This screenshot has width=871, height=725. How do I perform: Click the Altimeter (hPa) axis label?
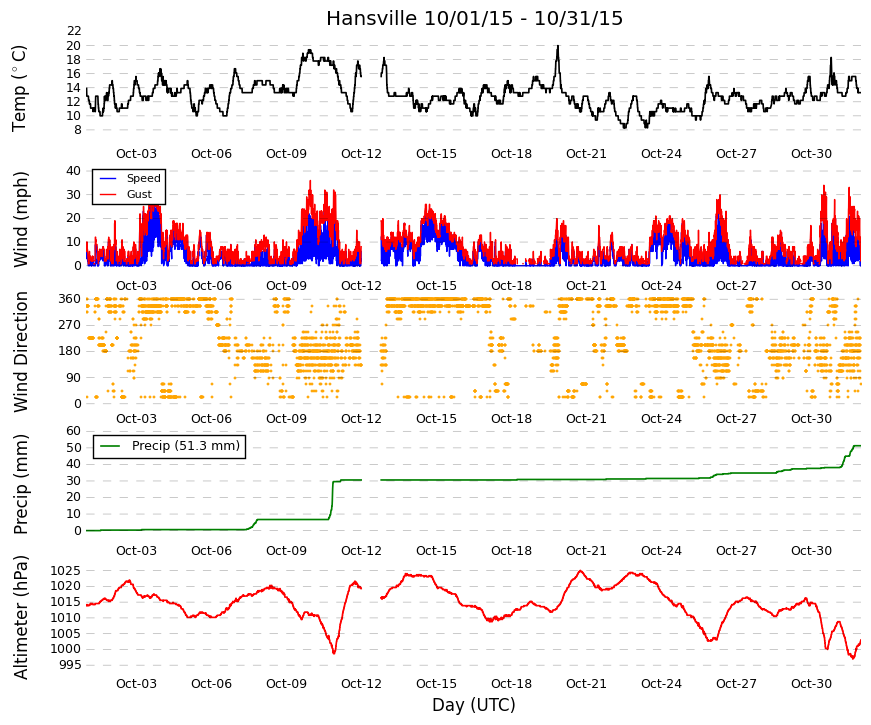click(x=21, y=617)
